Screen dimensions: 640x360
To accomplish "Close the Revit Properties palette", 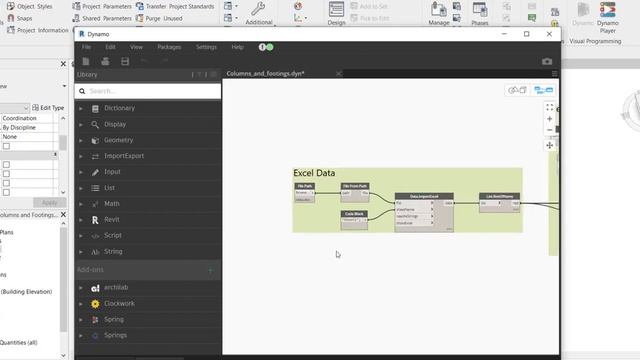I will tap(63, 64).
